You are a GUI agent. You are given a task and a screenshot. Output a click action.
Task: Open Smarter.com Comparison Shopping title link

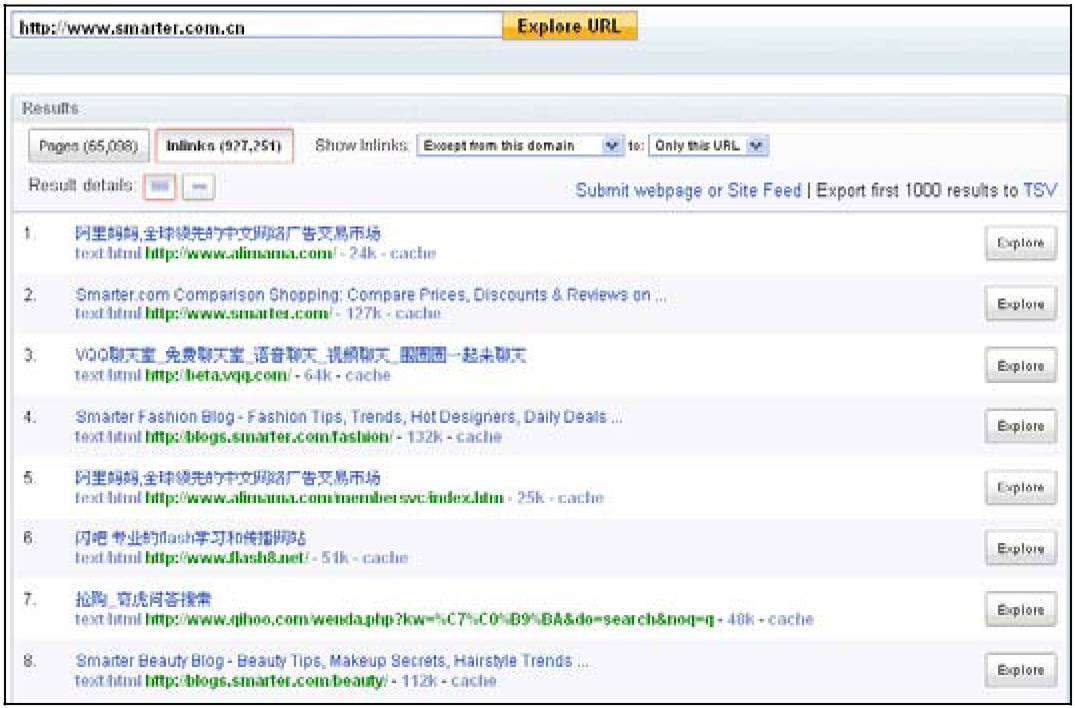pos(370,295)
